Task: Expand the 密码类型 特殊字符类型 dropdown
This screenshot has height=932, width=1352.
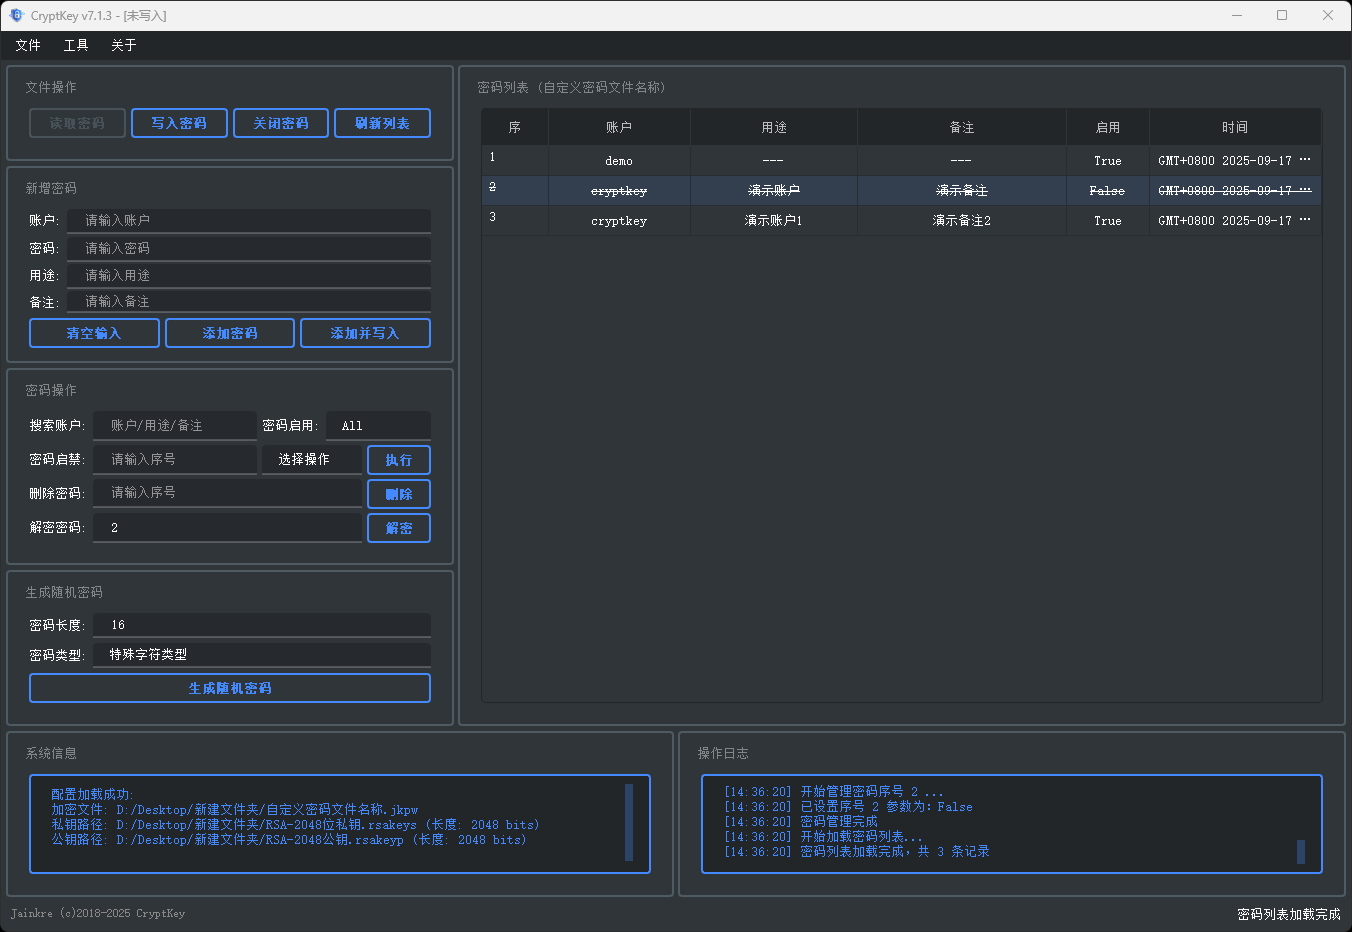Action: [261, 655]
